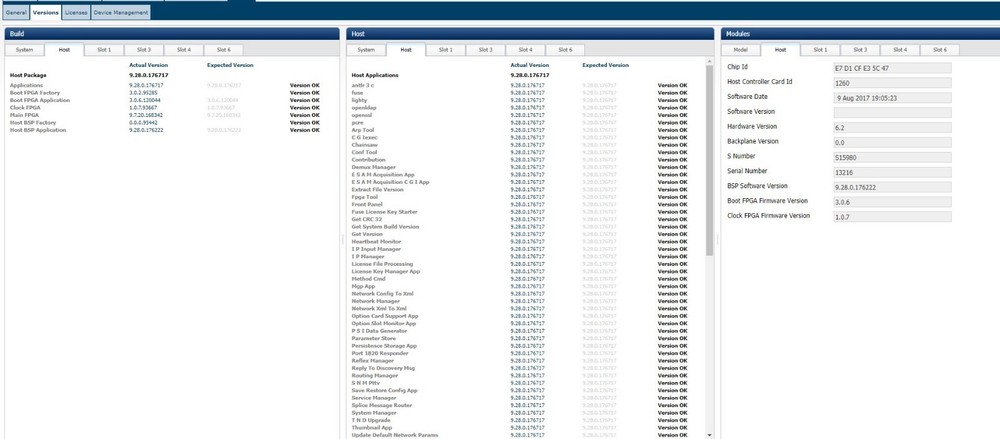The image size is (1000, 439).
Task: Open the General tab
Action: click(x=16, y=13)
